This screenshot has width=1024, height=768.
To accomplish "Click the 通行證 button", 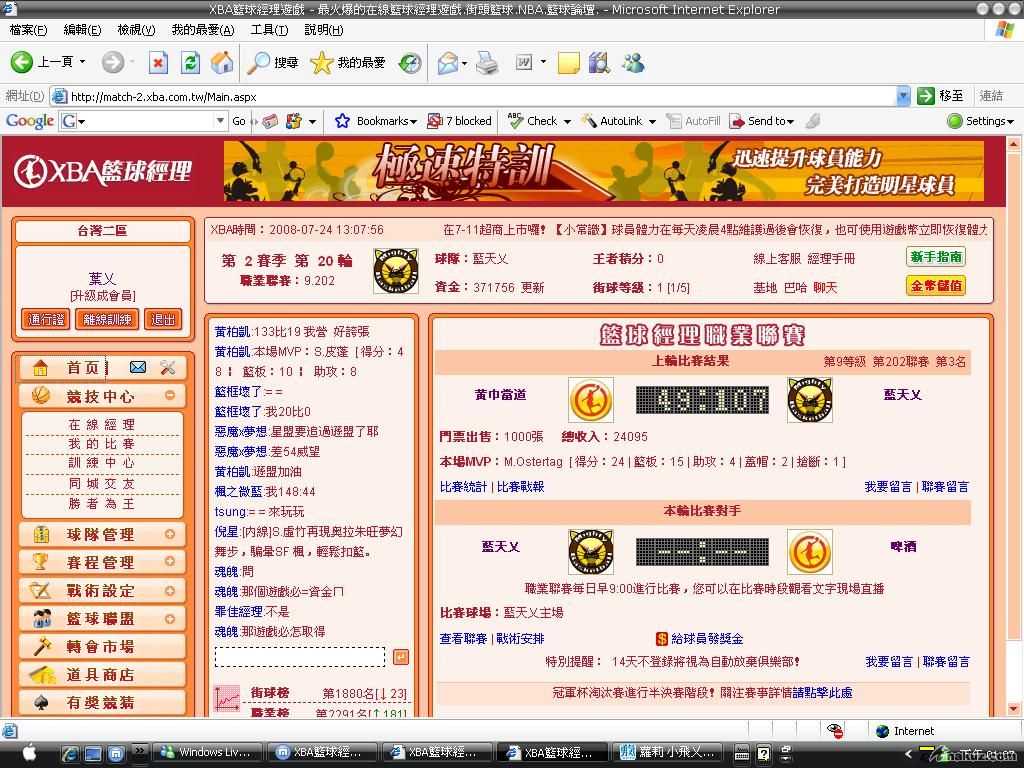I will [x=46, y=319].
